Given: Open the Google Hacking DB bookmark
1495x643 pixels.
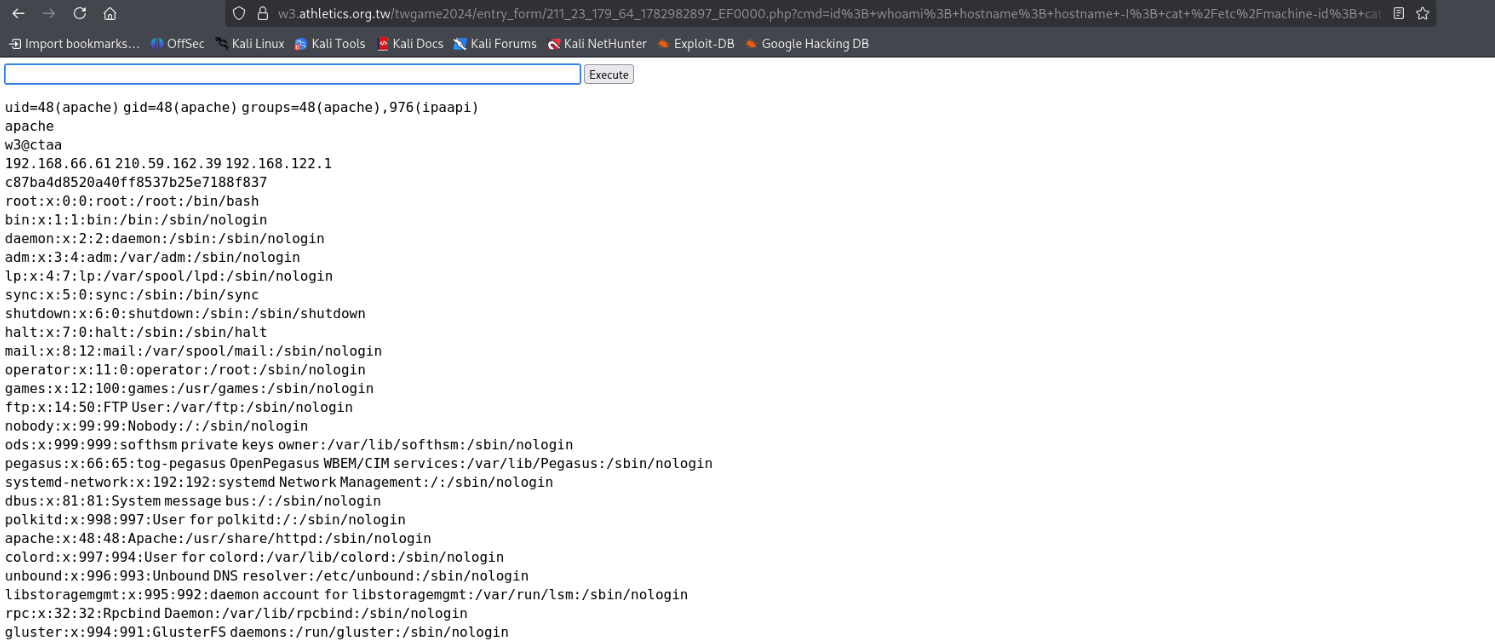Looking at the screenshot, I should (x=806, y=44).
